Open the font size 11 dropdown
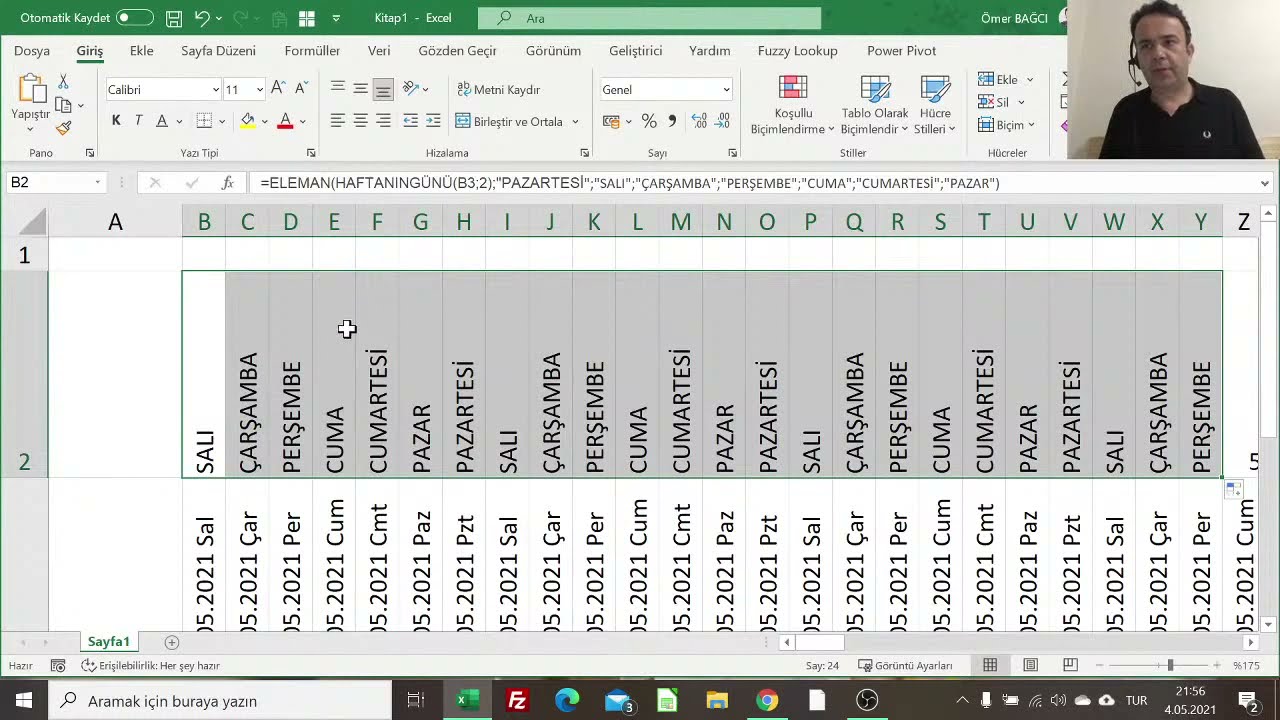Viewport: 1280px width, 720px height. (259, 90)
